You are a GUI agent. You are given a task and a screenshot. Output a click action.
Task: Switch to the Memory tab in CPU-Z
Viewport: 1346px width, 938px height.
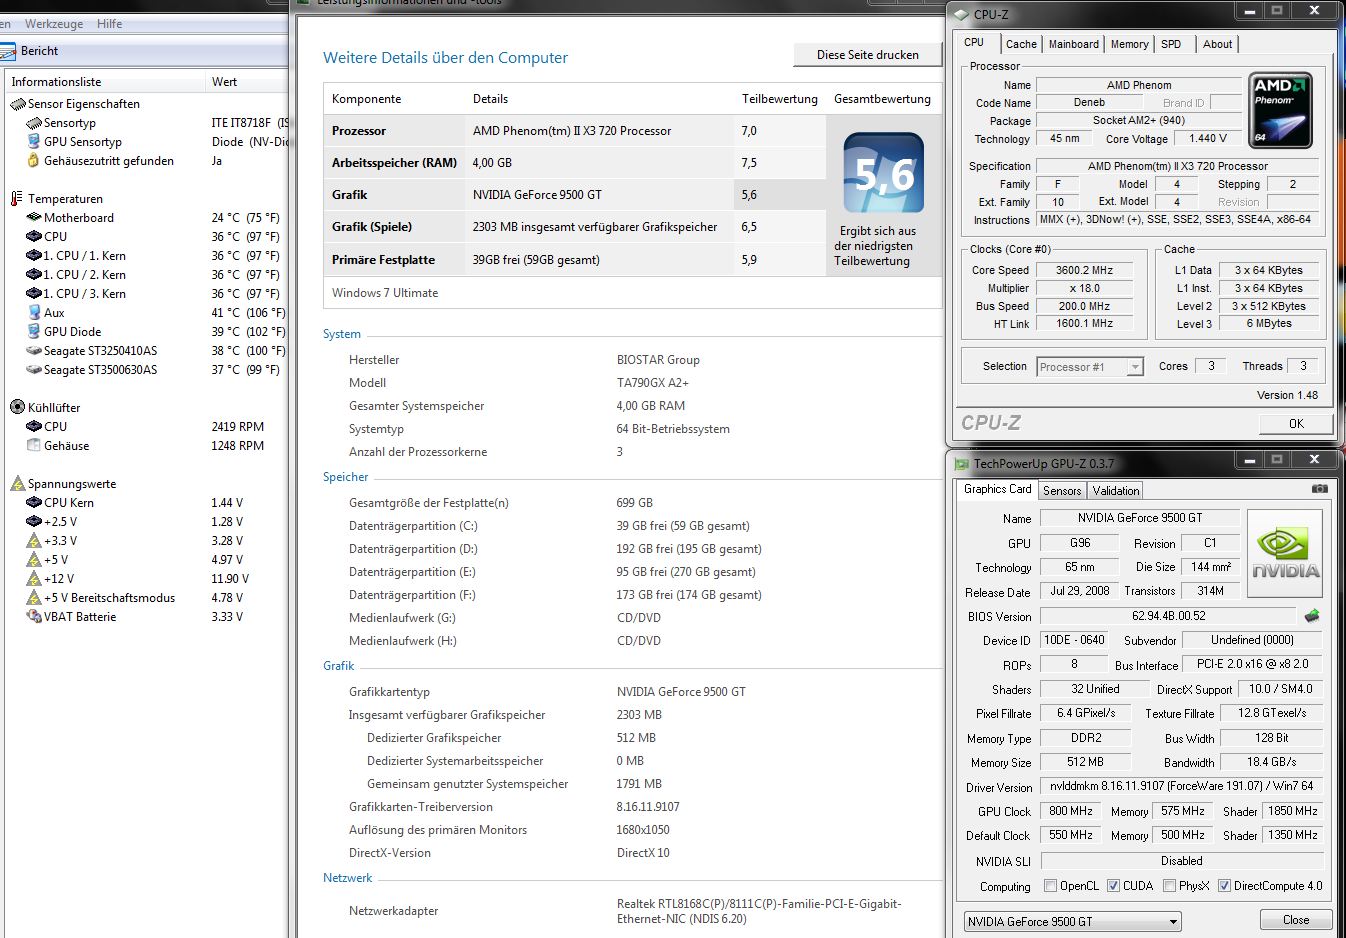pyautogui.click(x=1129, y=44)
